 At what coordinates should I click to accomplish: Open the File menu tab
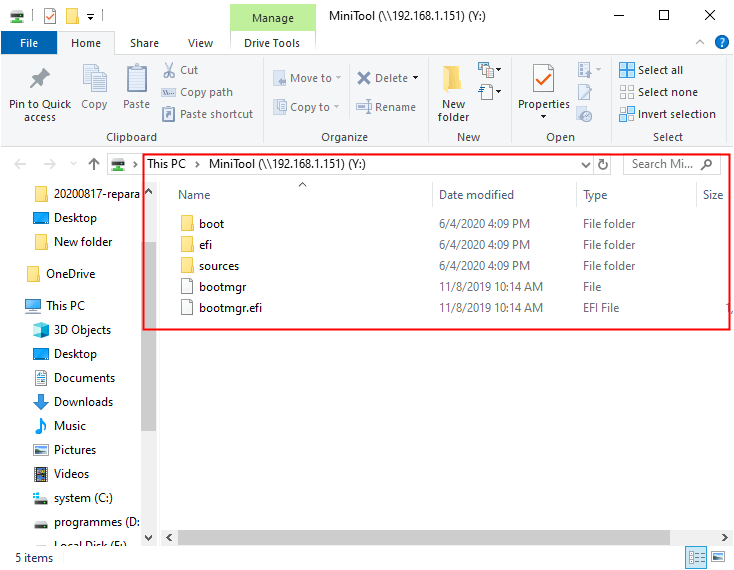tap(29, 43)
